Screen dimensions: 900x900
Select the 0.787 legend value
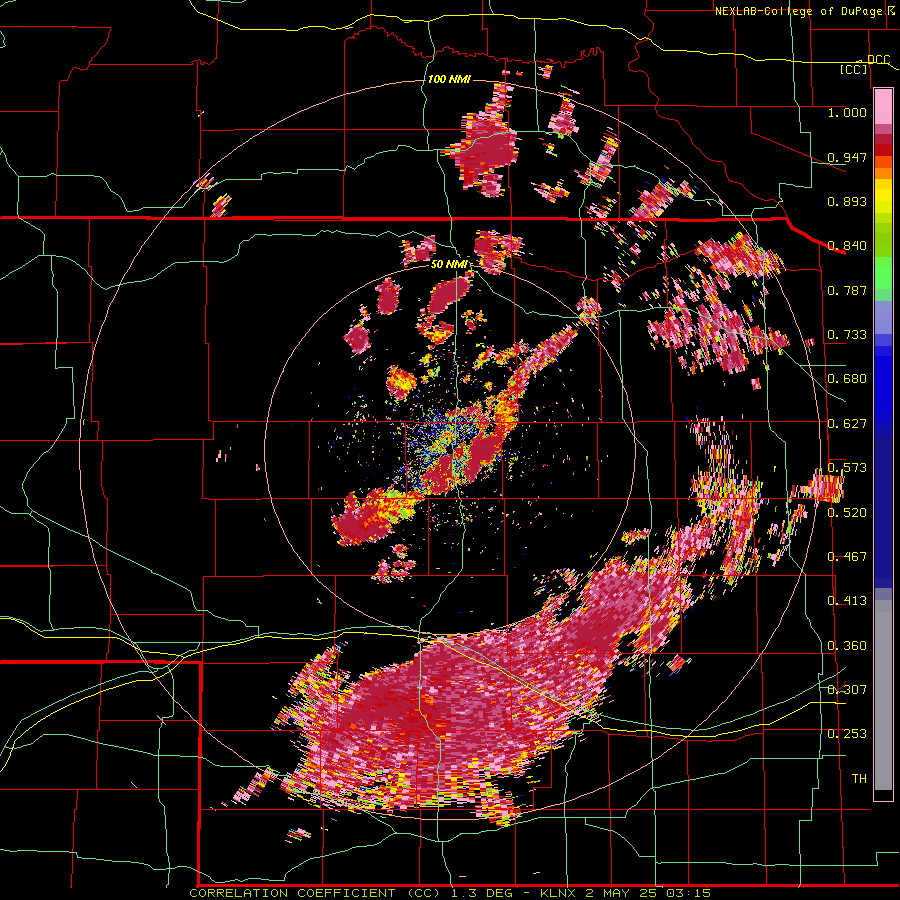(847, 290)
